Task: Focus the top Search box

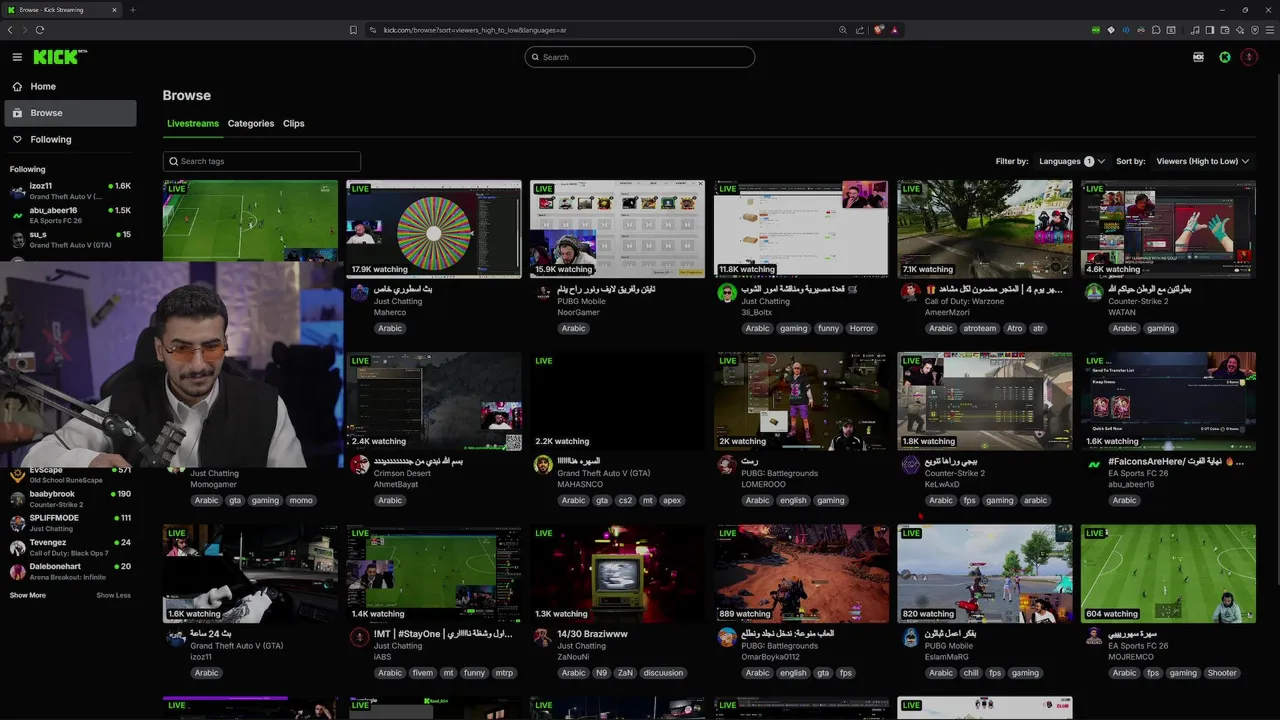Action: [x=640, y=57]
